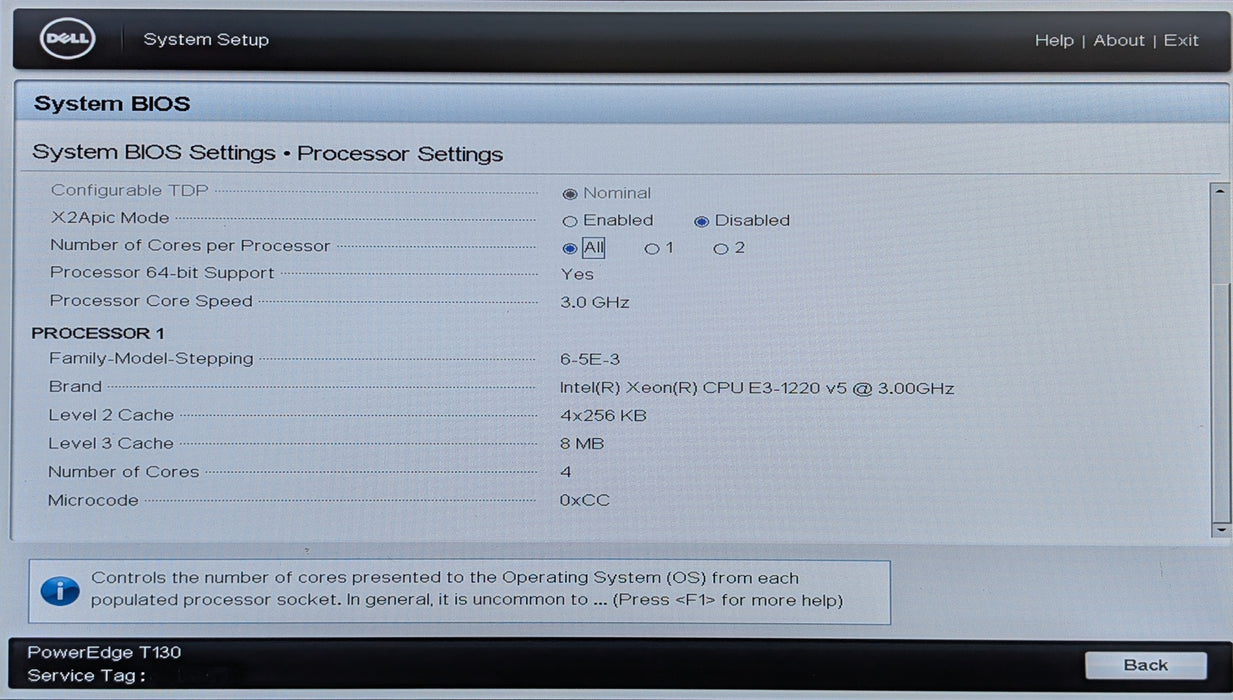
Task: Click Processor 64-bit Support label
Action: click(162, 273)
